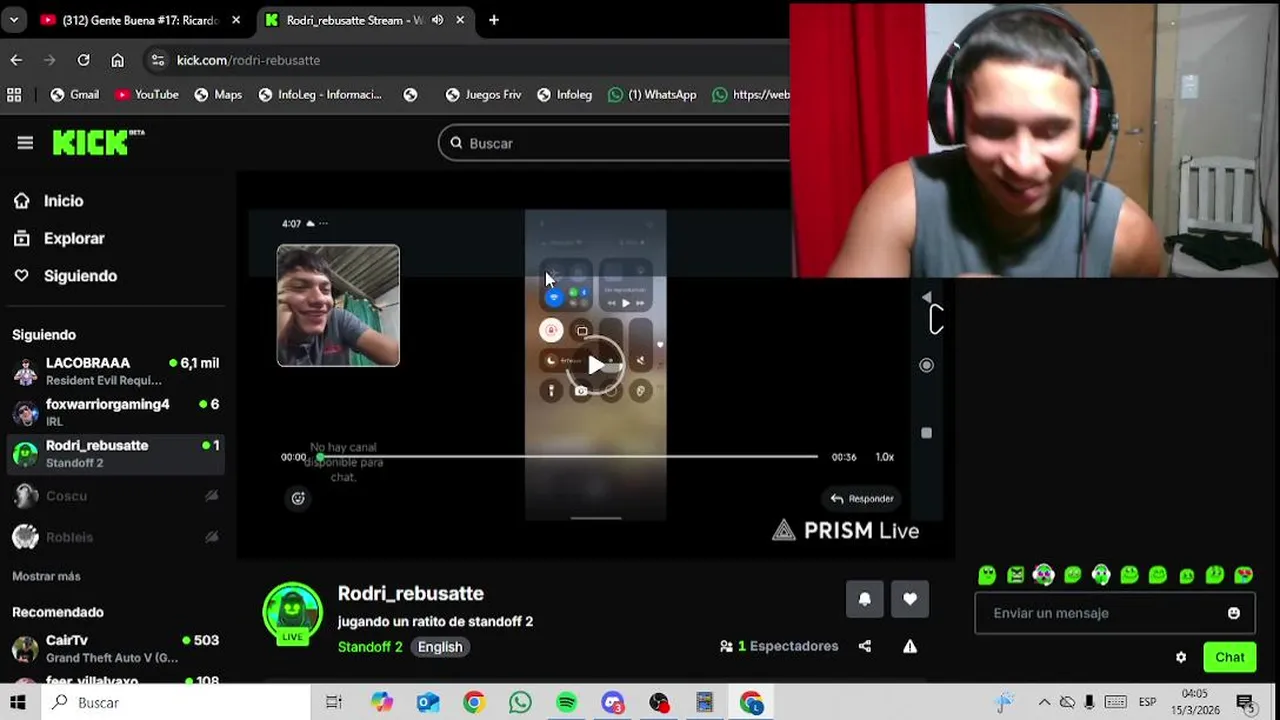Open the Kick hamburger sidebar menu
Screen dimensions: 1280x720
(25, 143)
